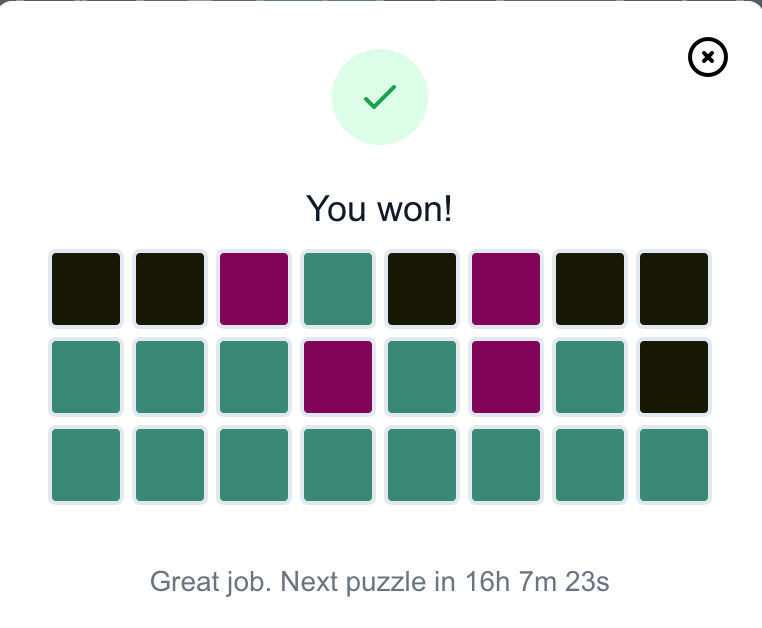Click fourth green tile in bottom row
This screenshot has height=628, width=762.
tap(338, 465)
